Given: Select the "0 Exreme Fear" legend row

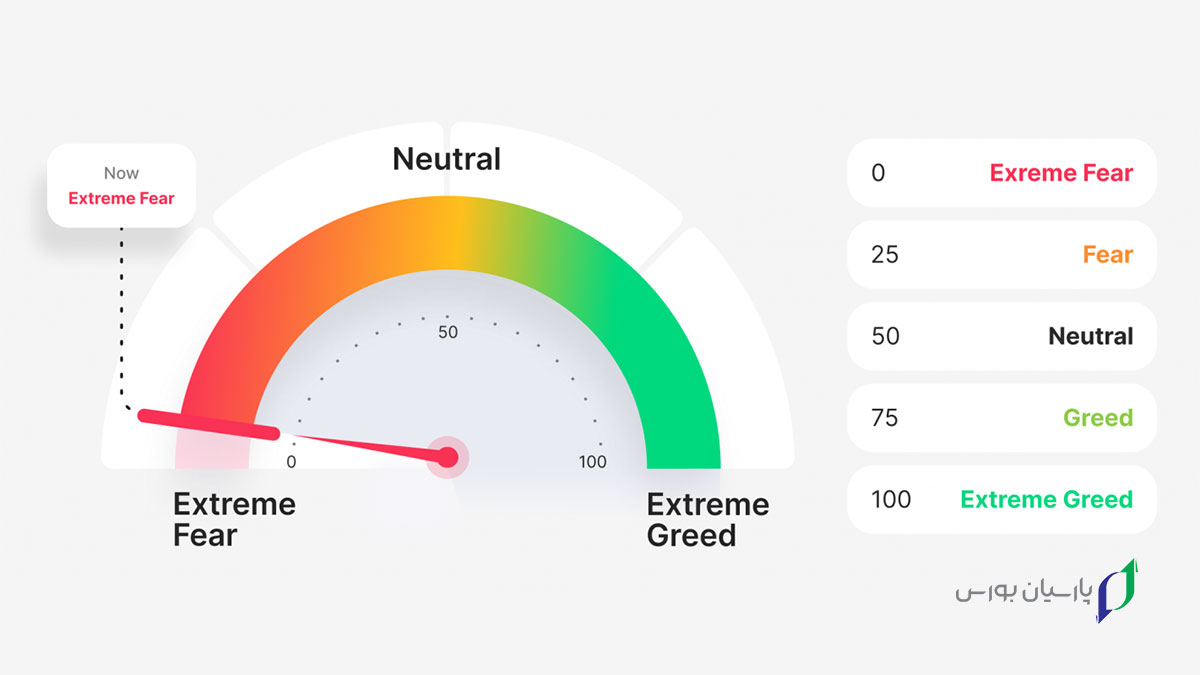Looking at the screenshot, I should 1001,173.
